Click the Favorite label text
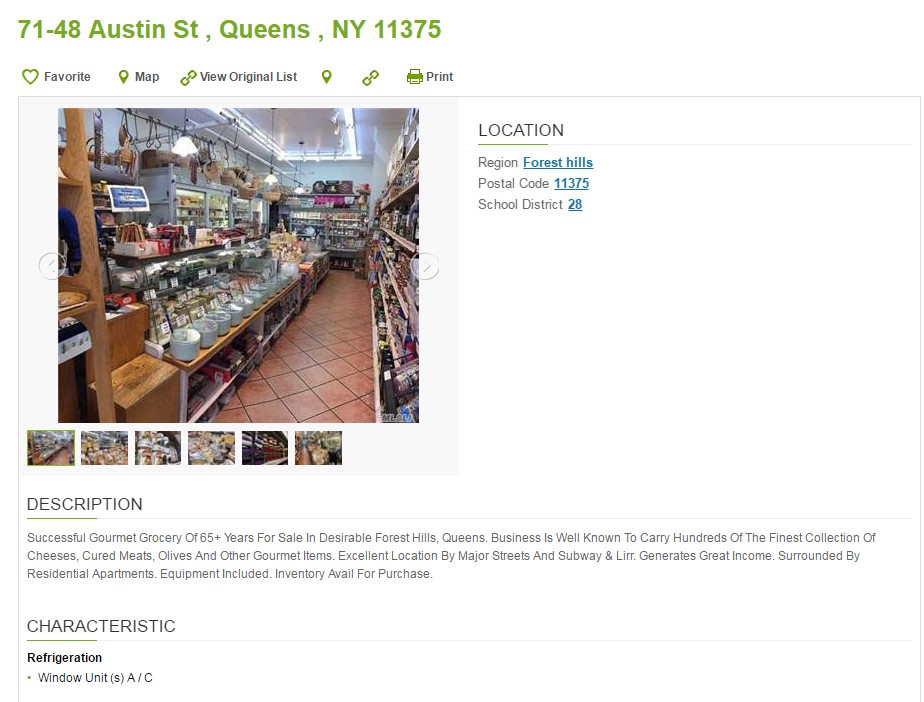 pyautogui.click(x=67, y=77)
